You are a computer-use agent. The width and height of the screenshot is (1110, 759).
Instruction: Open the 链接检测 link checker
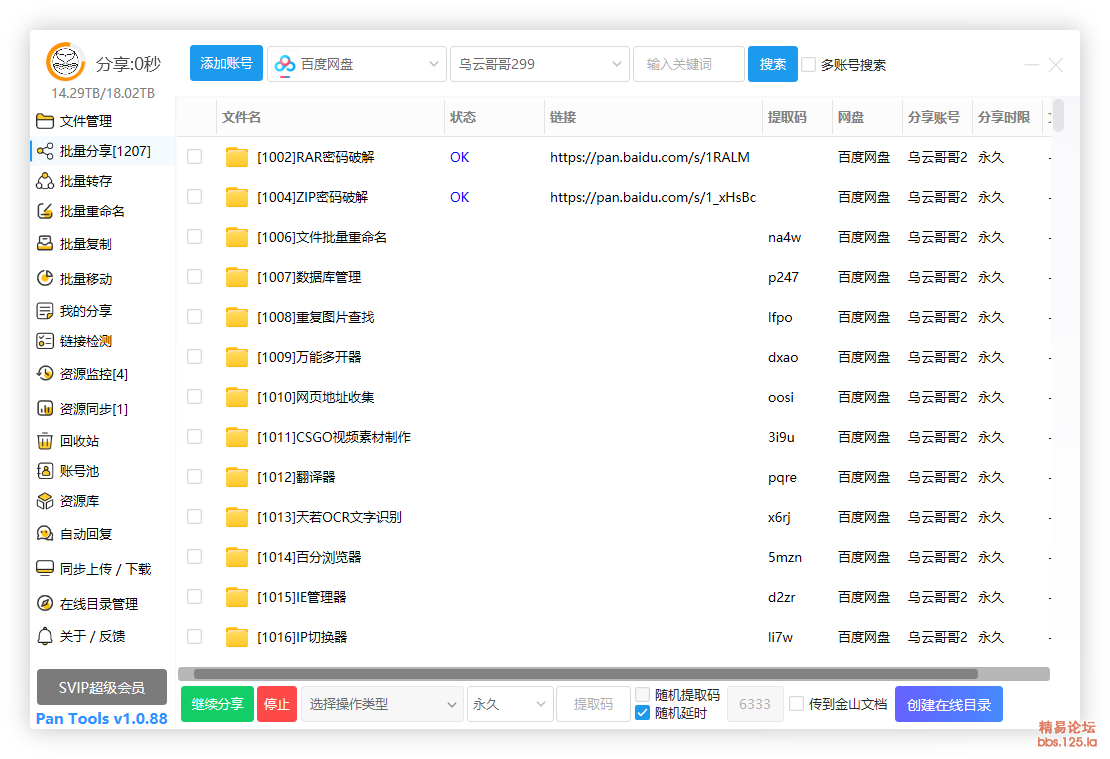point(83,341)
